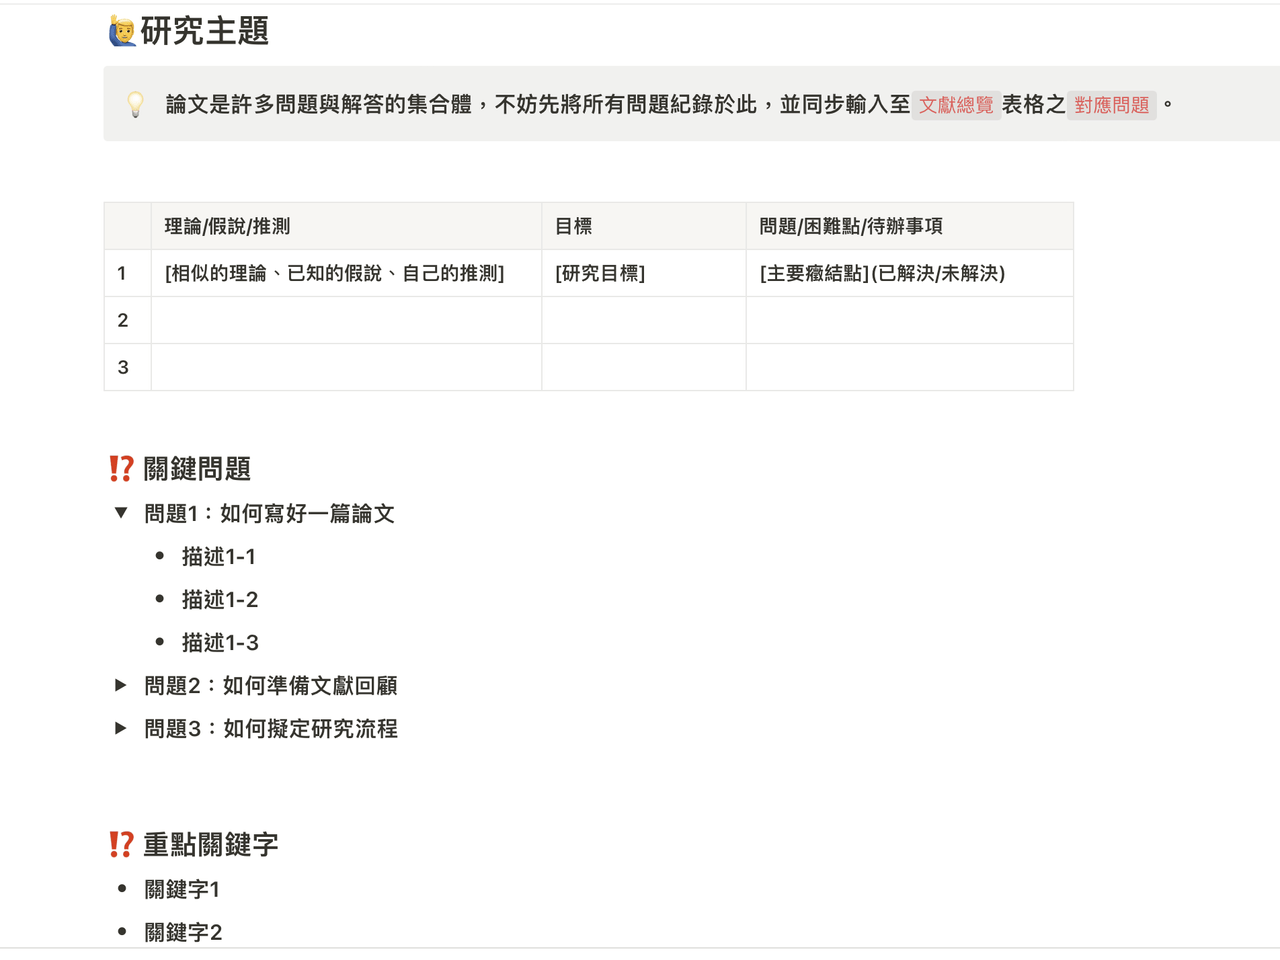Click the 問題3：如何擬定研究流程 text

tap(270, 728)
